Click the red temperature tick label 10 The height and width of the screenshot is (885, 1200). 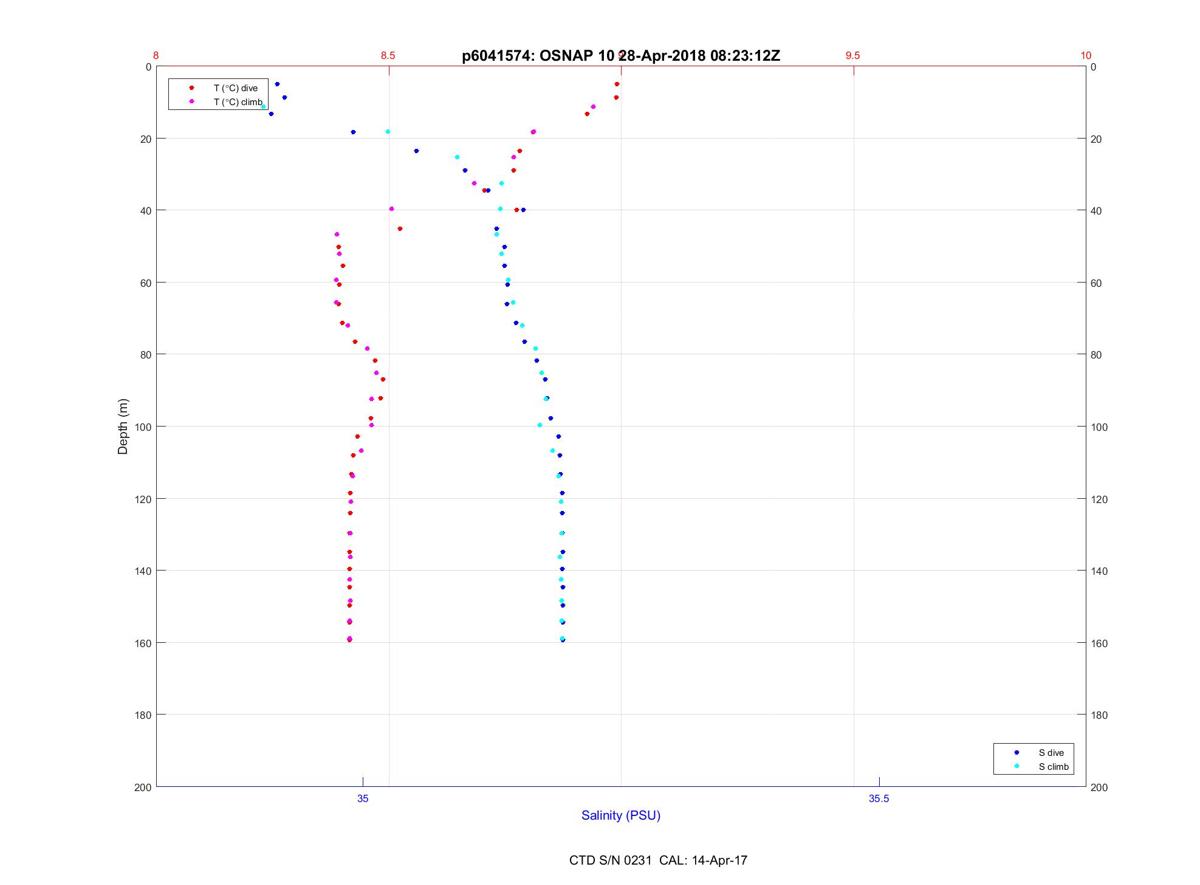pyautogui.click(x=1086, y=56)
